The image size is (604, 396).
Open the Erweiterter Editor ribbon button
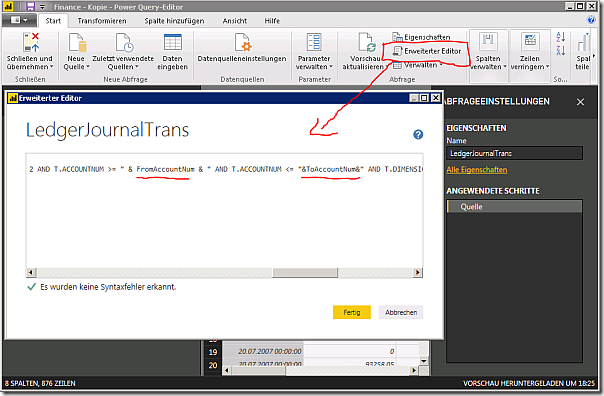tap(427, 51)
